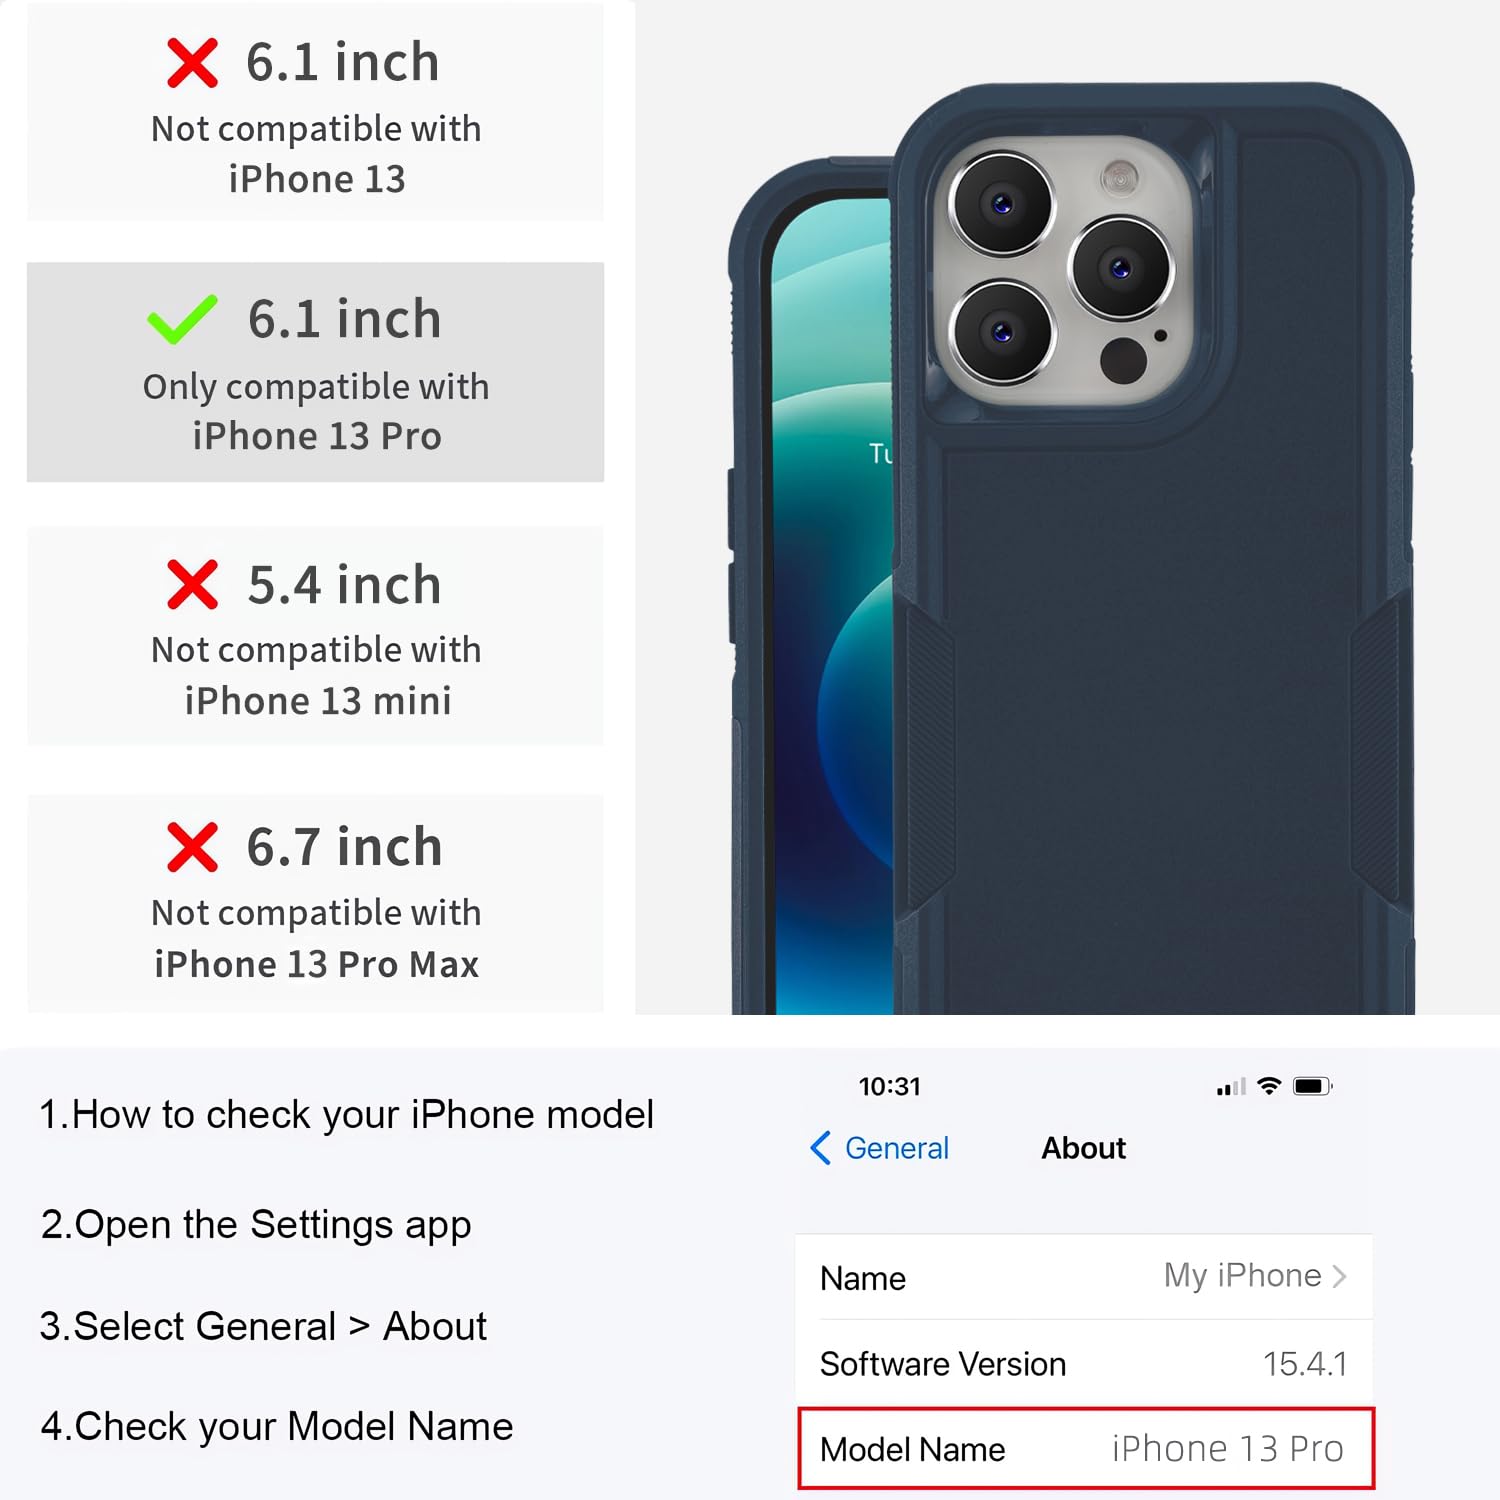Click the red X beside iPhone 13
The width and height of the screenshot is (1500, 1500).
(192, 63)
